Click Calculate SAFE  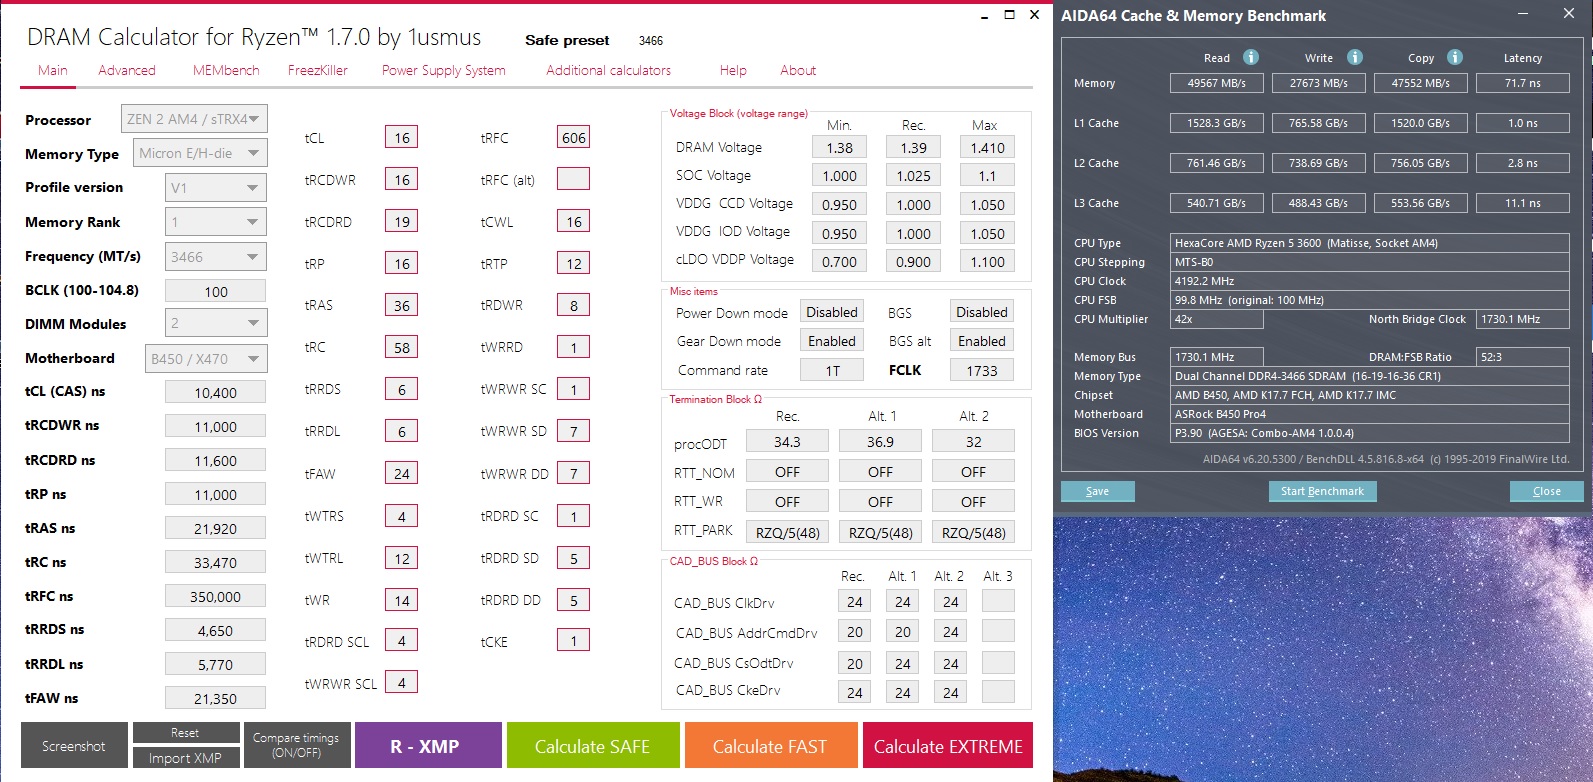tap(592, 746)
